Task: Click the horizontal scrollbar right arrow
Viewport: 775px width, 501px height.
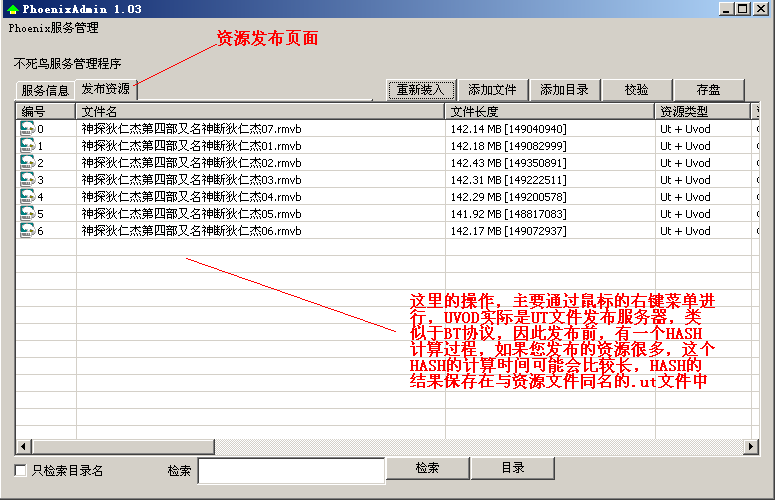Action: (751, 447)
